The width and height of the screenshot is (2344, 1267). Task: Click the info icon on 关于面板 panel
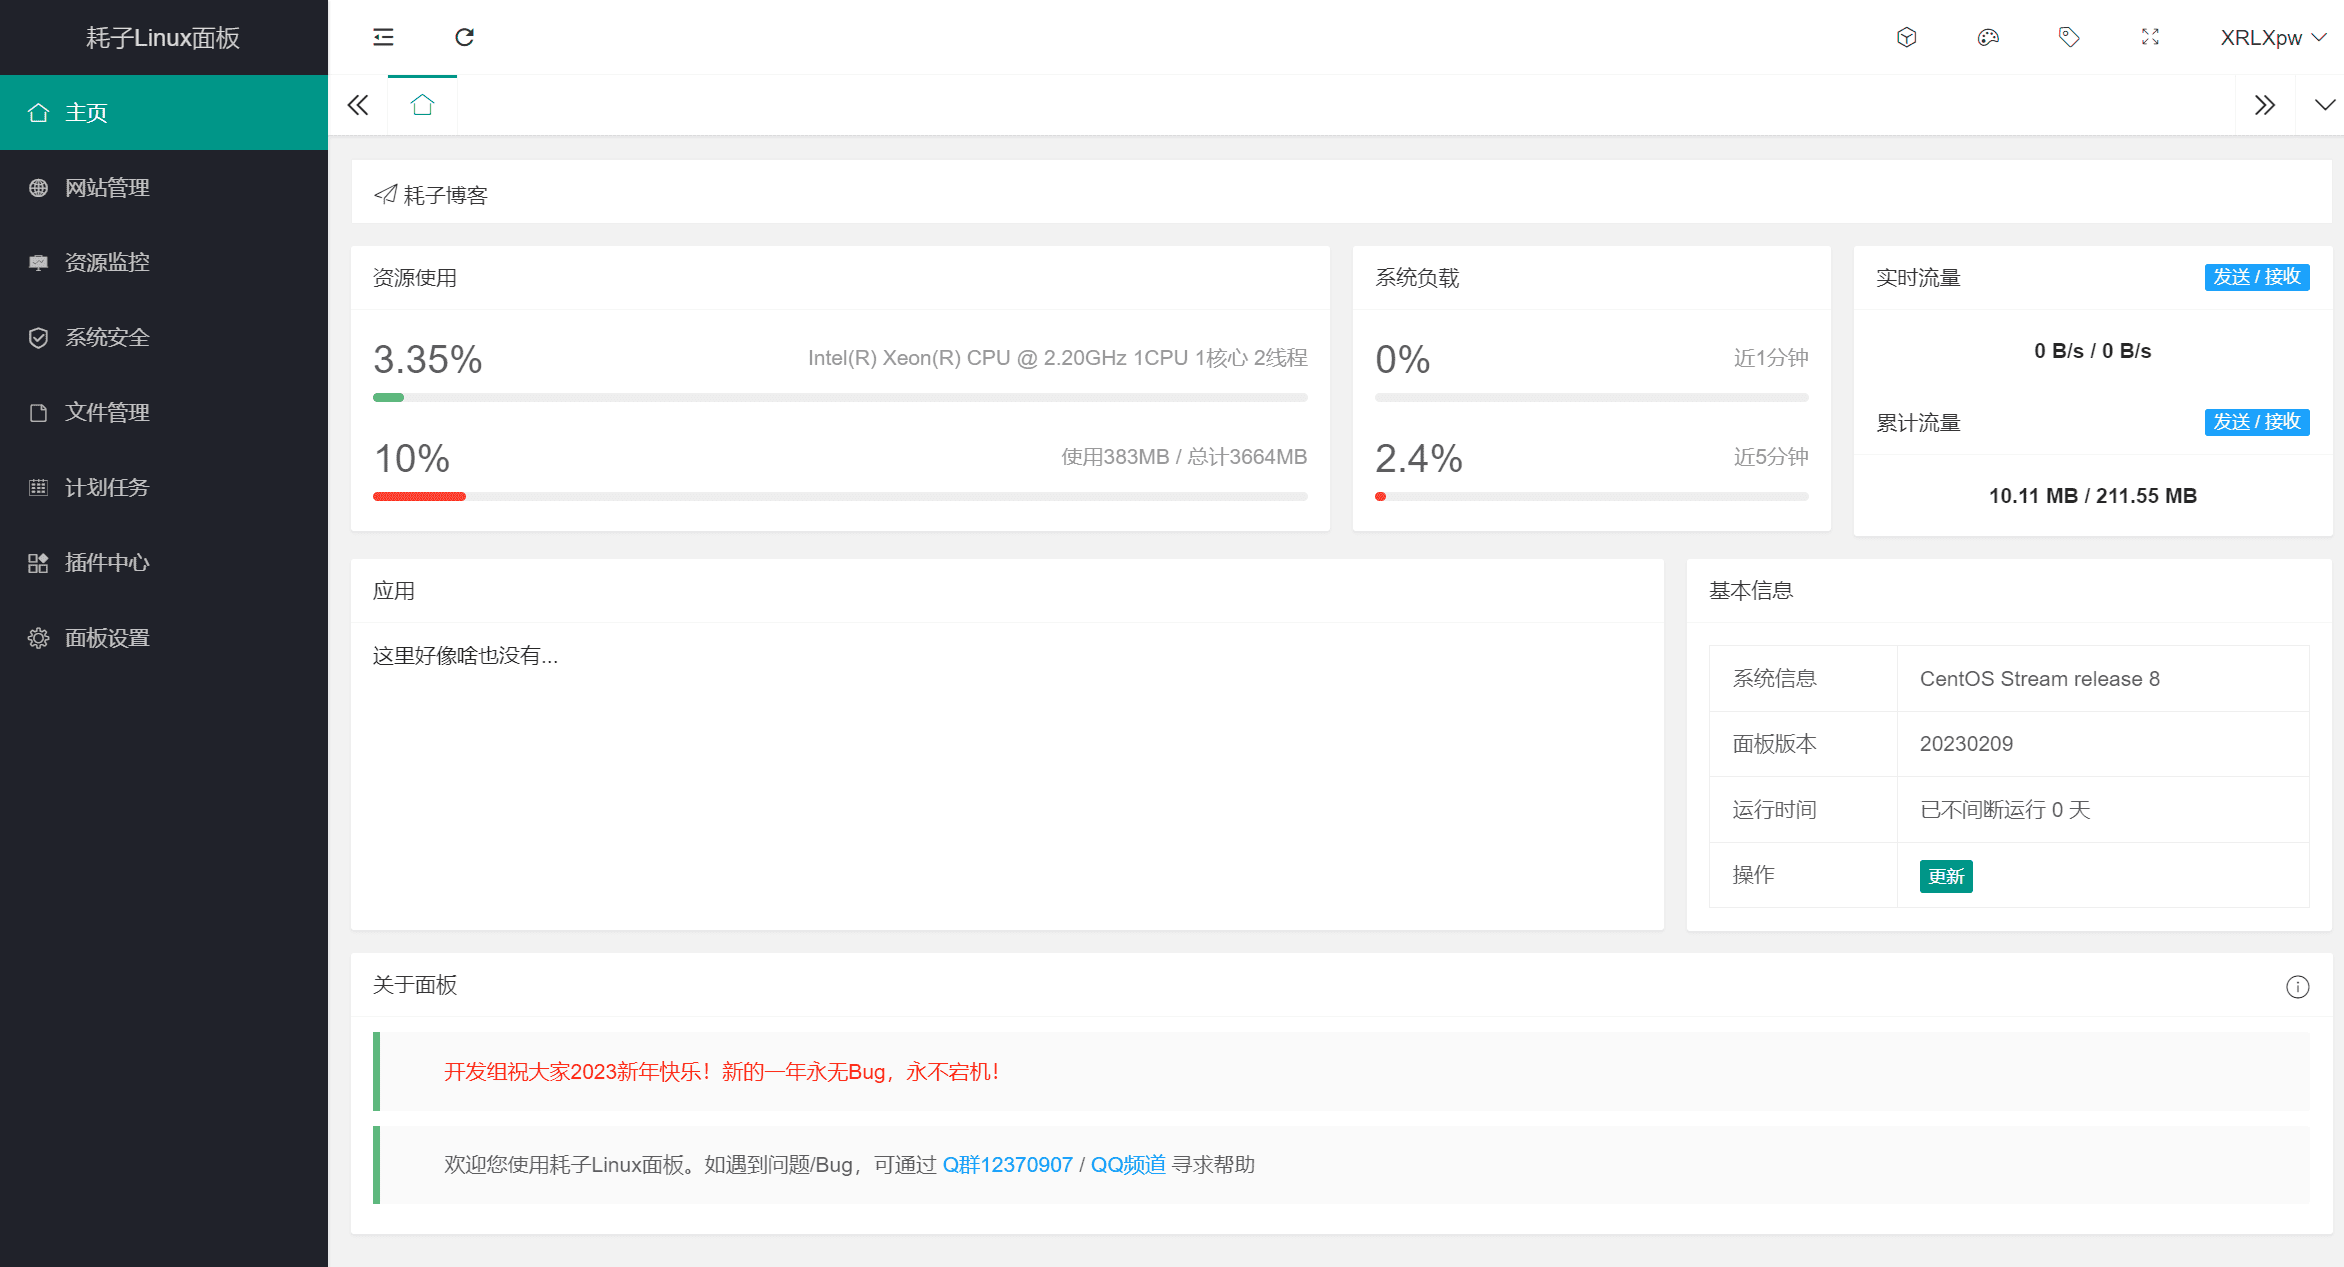2297,987
